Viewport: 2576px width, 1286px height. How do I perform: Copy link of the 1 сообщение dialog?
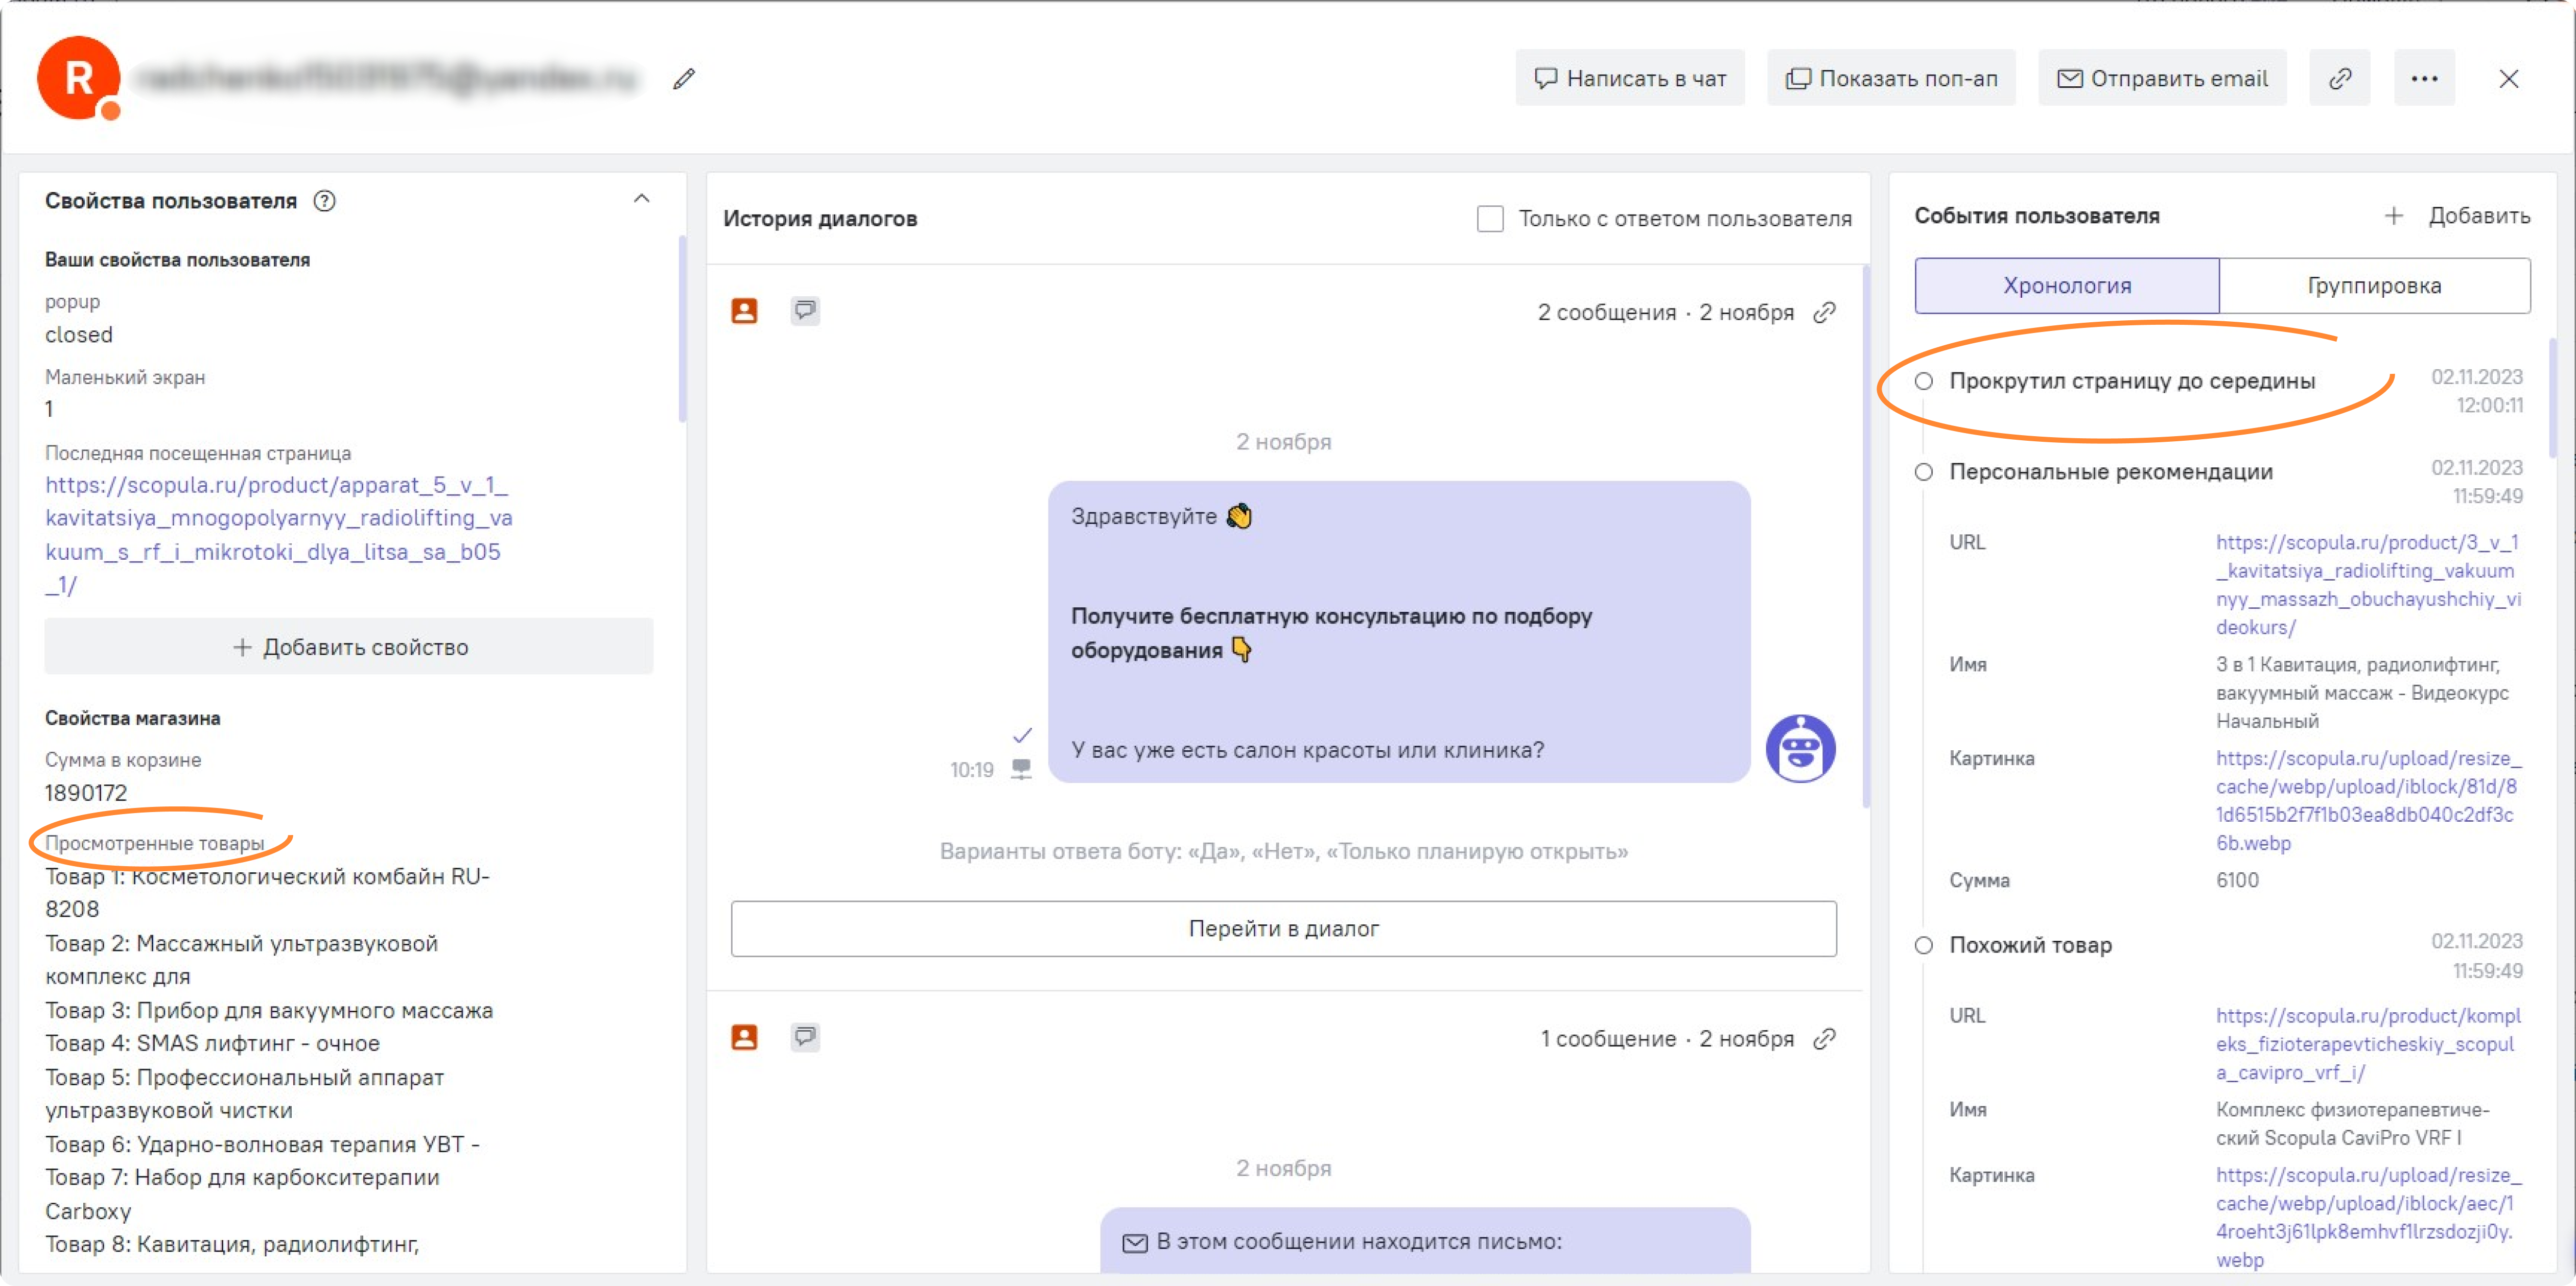1825,1038
